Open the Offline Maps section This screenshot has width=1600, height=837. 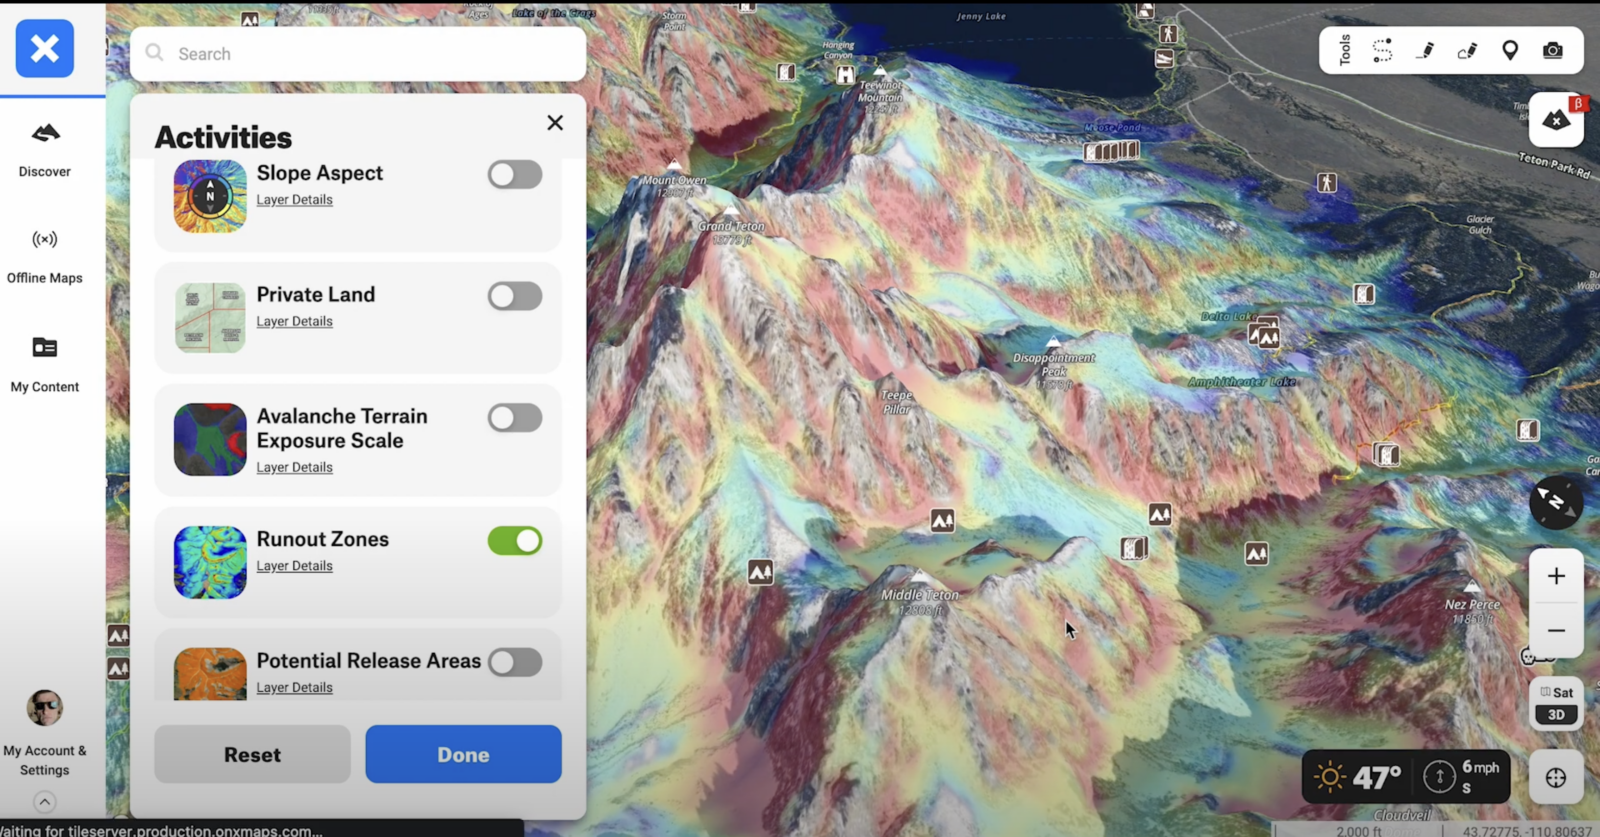point(45,256)
